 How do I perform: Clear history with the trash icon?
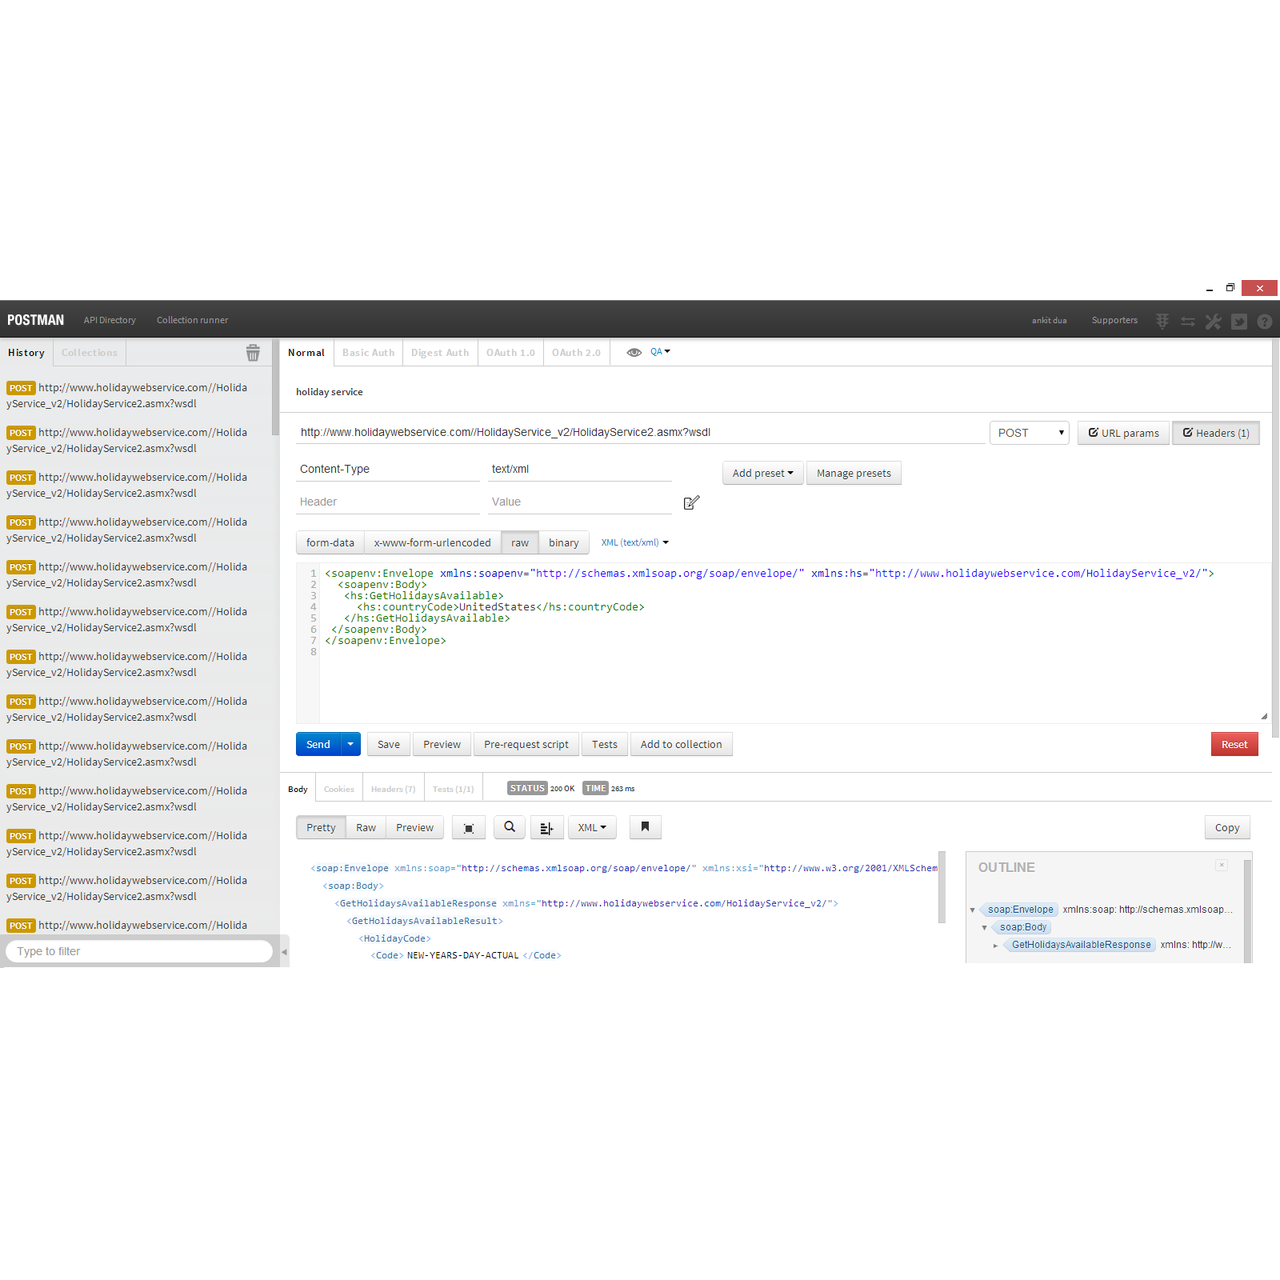[x=253, y=353]
